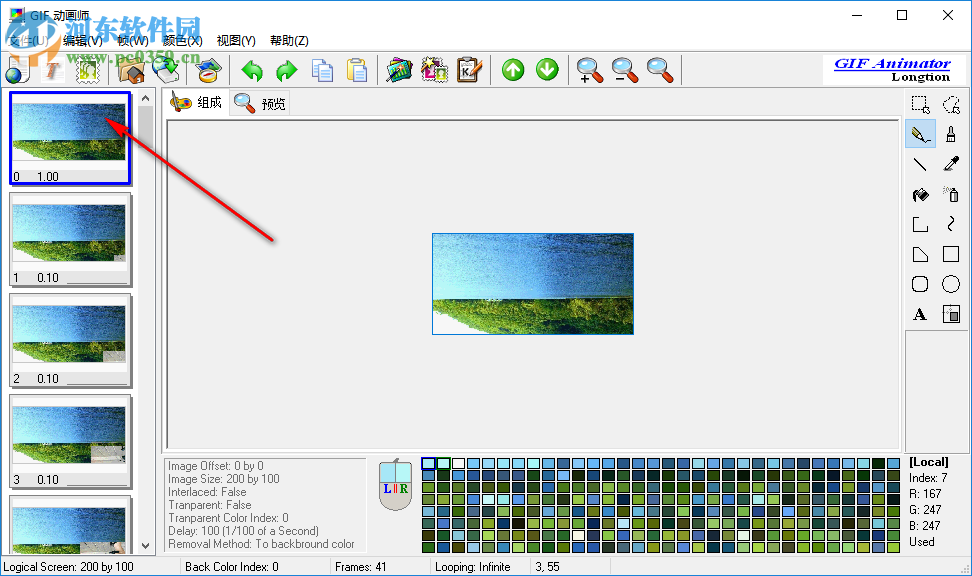Open the 颜色(X) menu
This screenshot has width=972, height=576.
(x=182, y=41)
